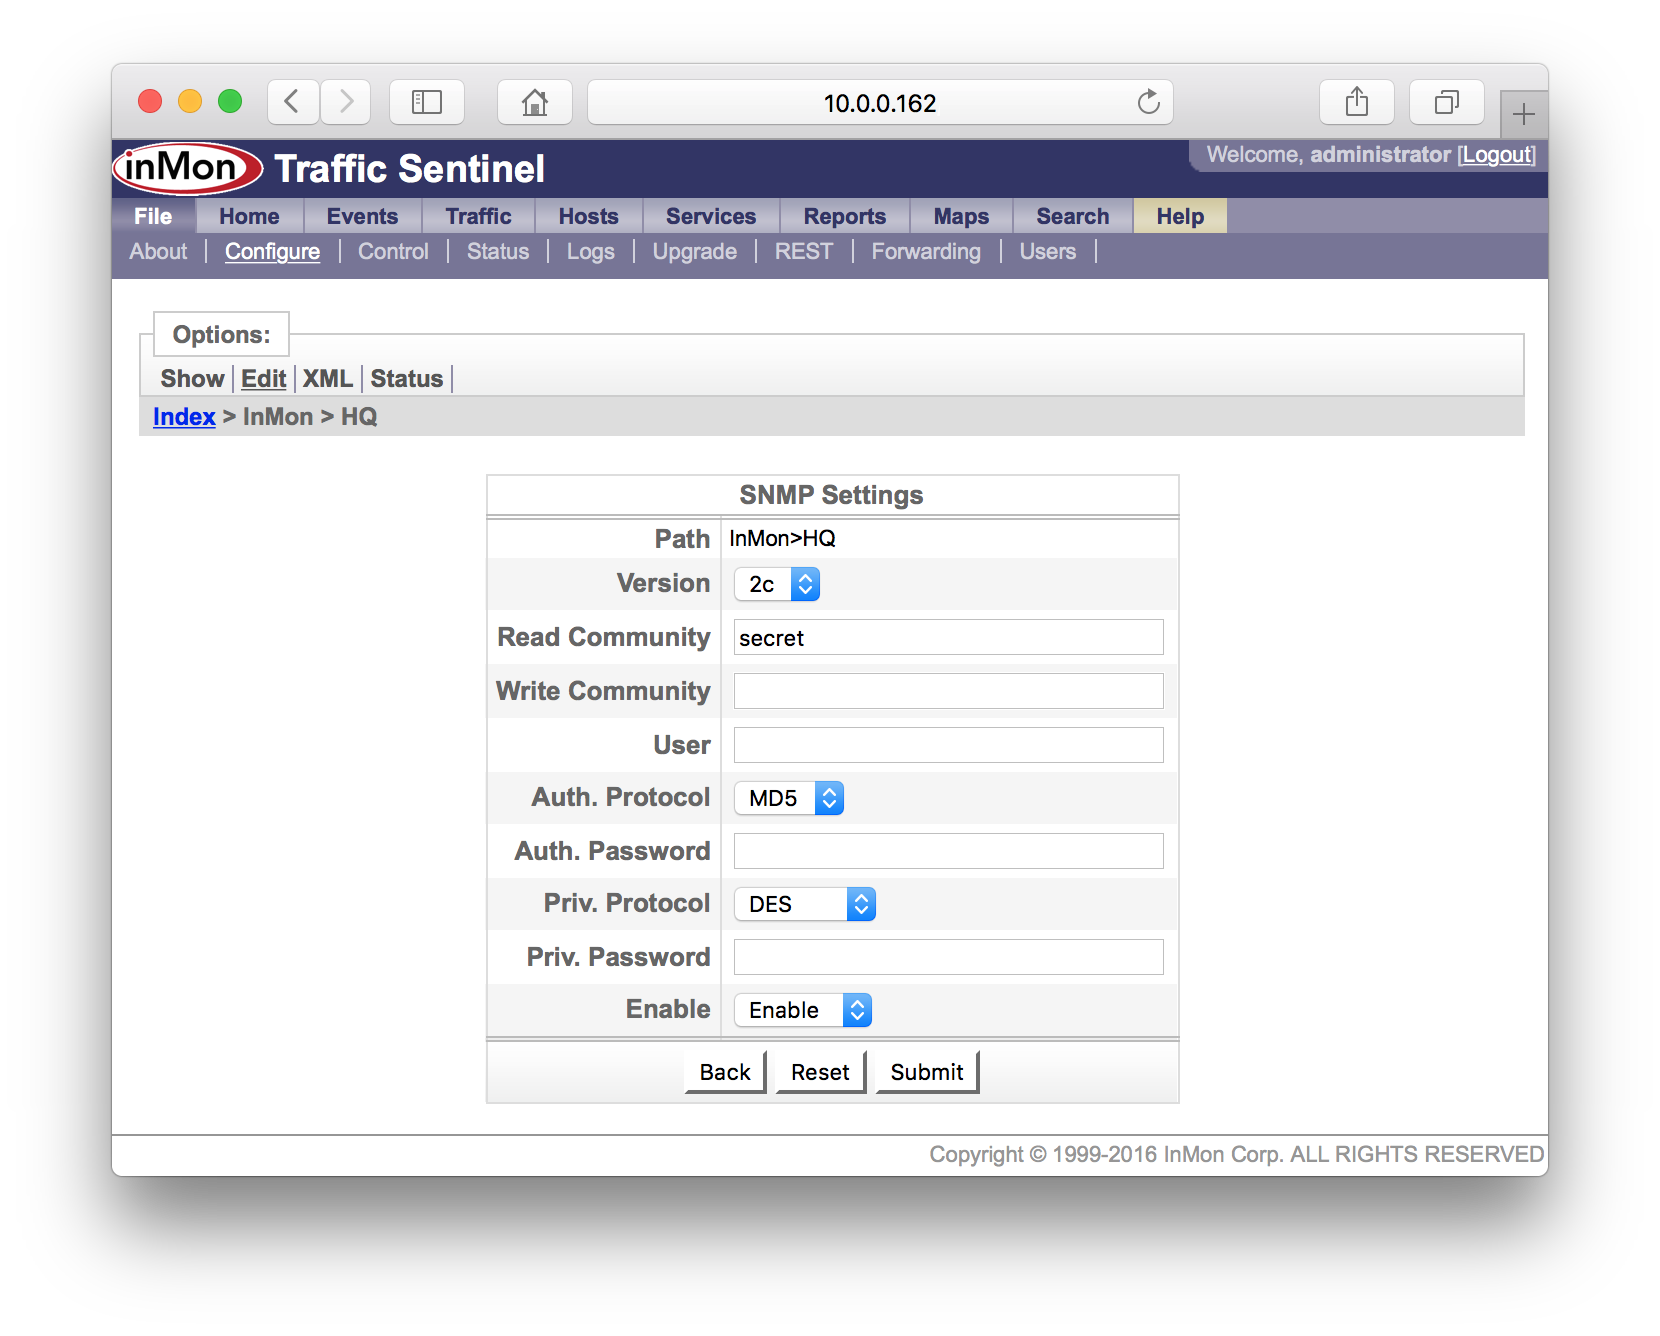Toggle the Safari sidebar icon

[x=427, y=102]
